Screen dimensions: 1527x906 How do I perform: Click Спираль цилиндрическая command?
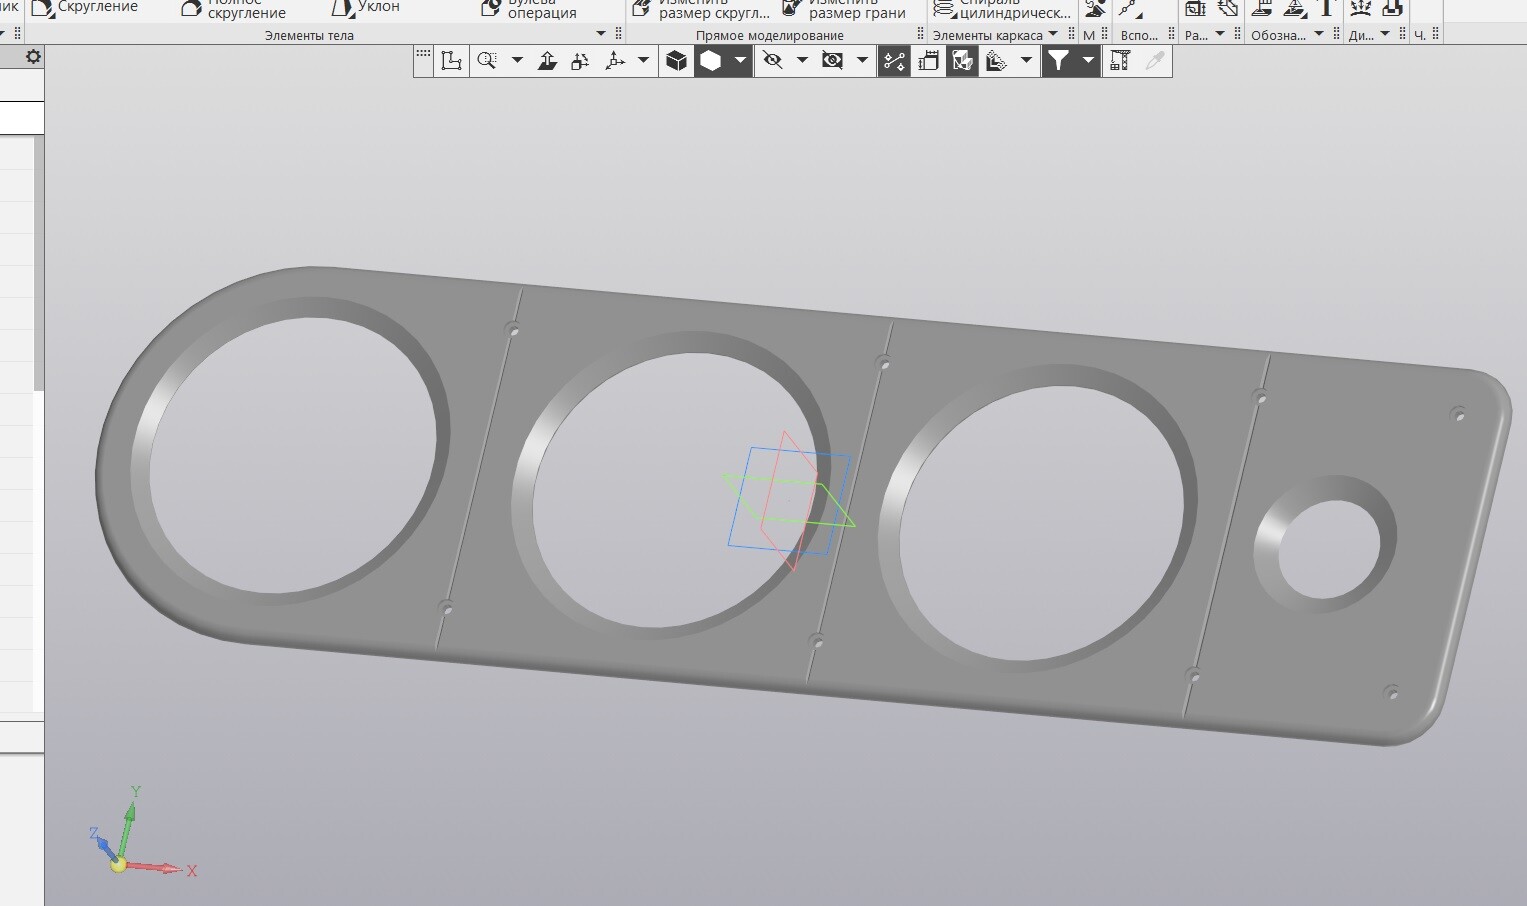(x=1003, y=10)
